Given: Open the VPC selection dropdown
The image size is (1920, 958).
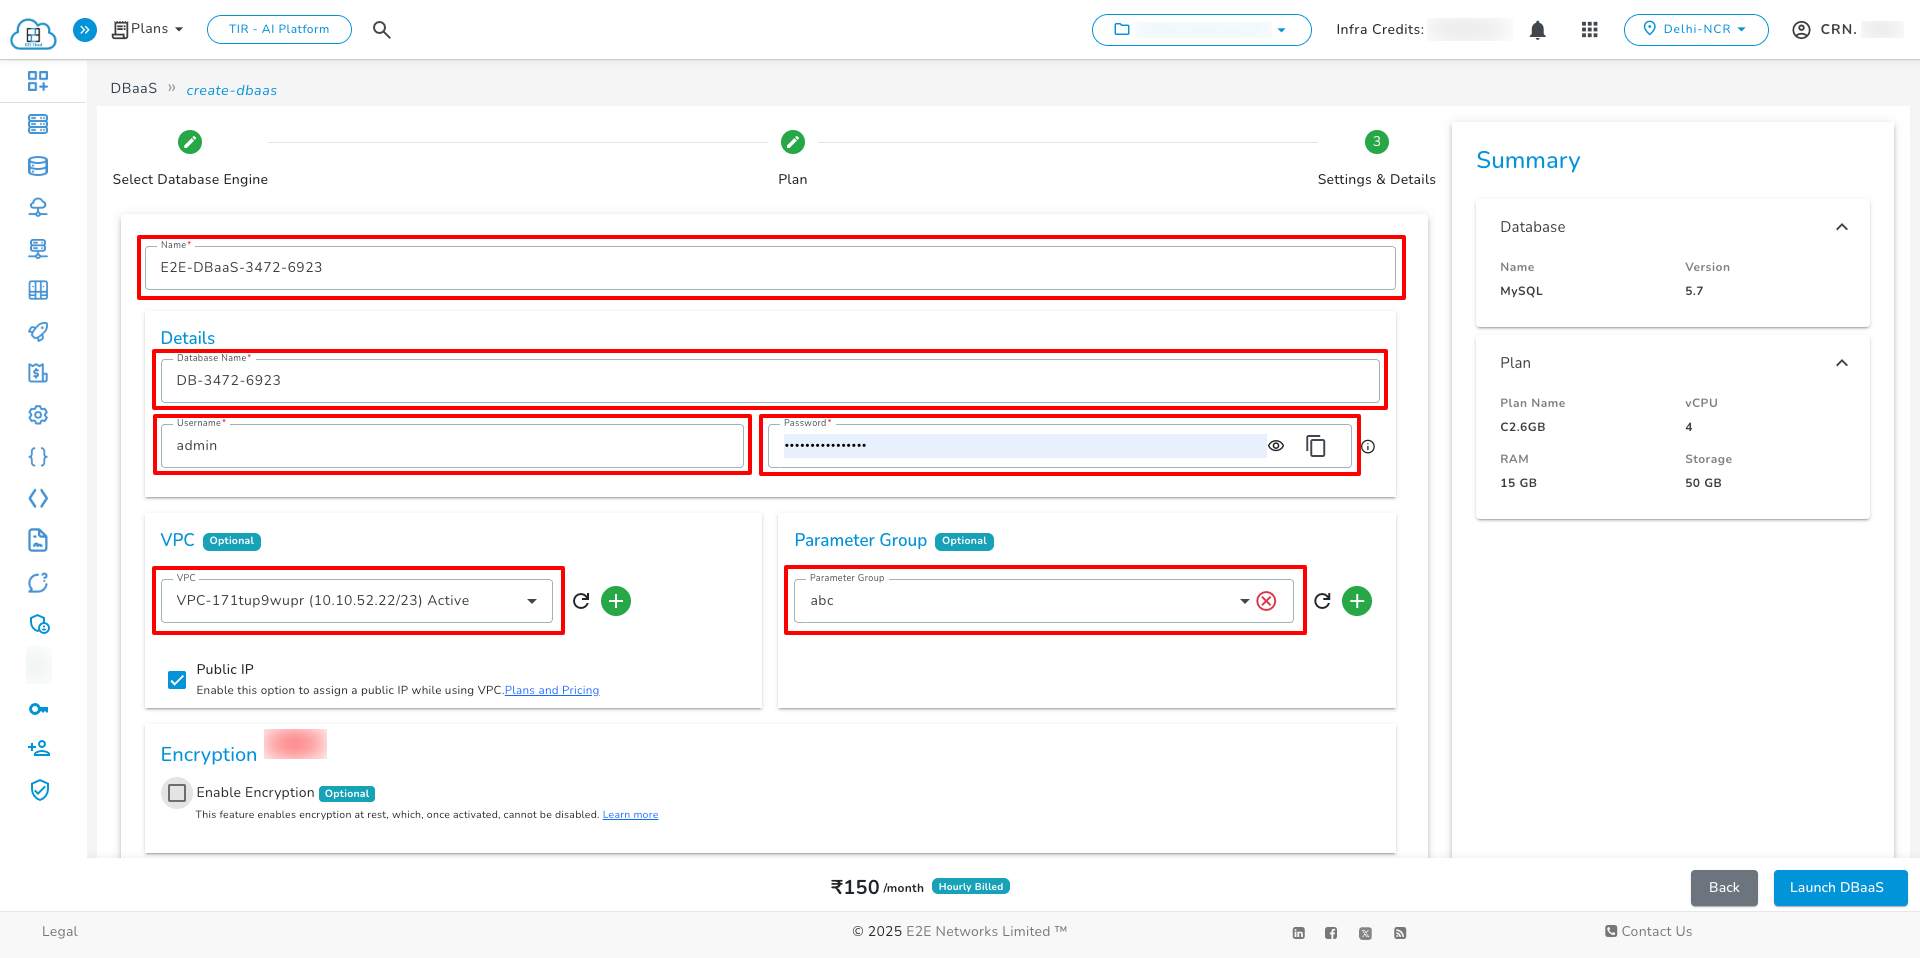Looking at the screenshot, I should point(531,601).
